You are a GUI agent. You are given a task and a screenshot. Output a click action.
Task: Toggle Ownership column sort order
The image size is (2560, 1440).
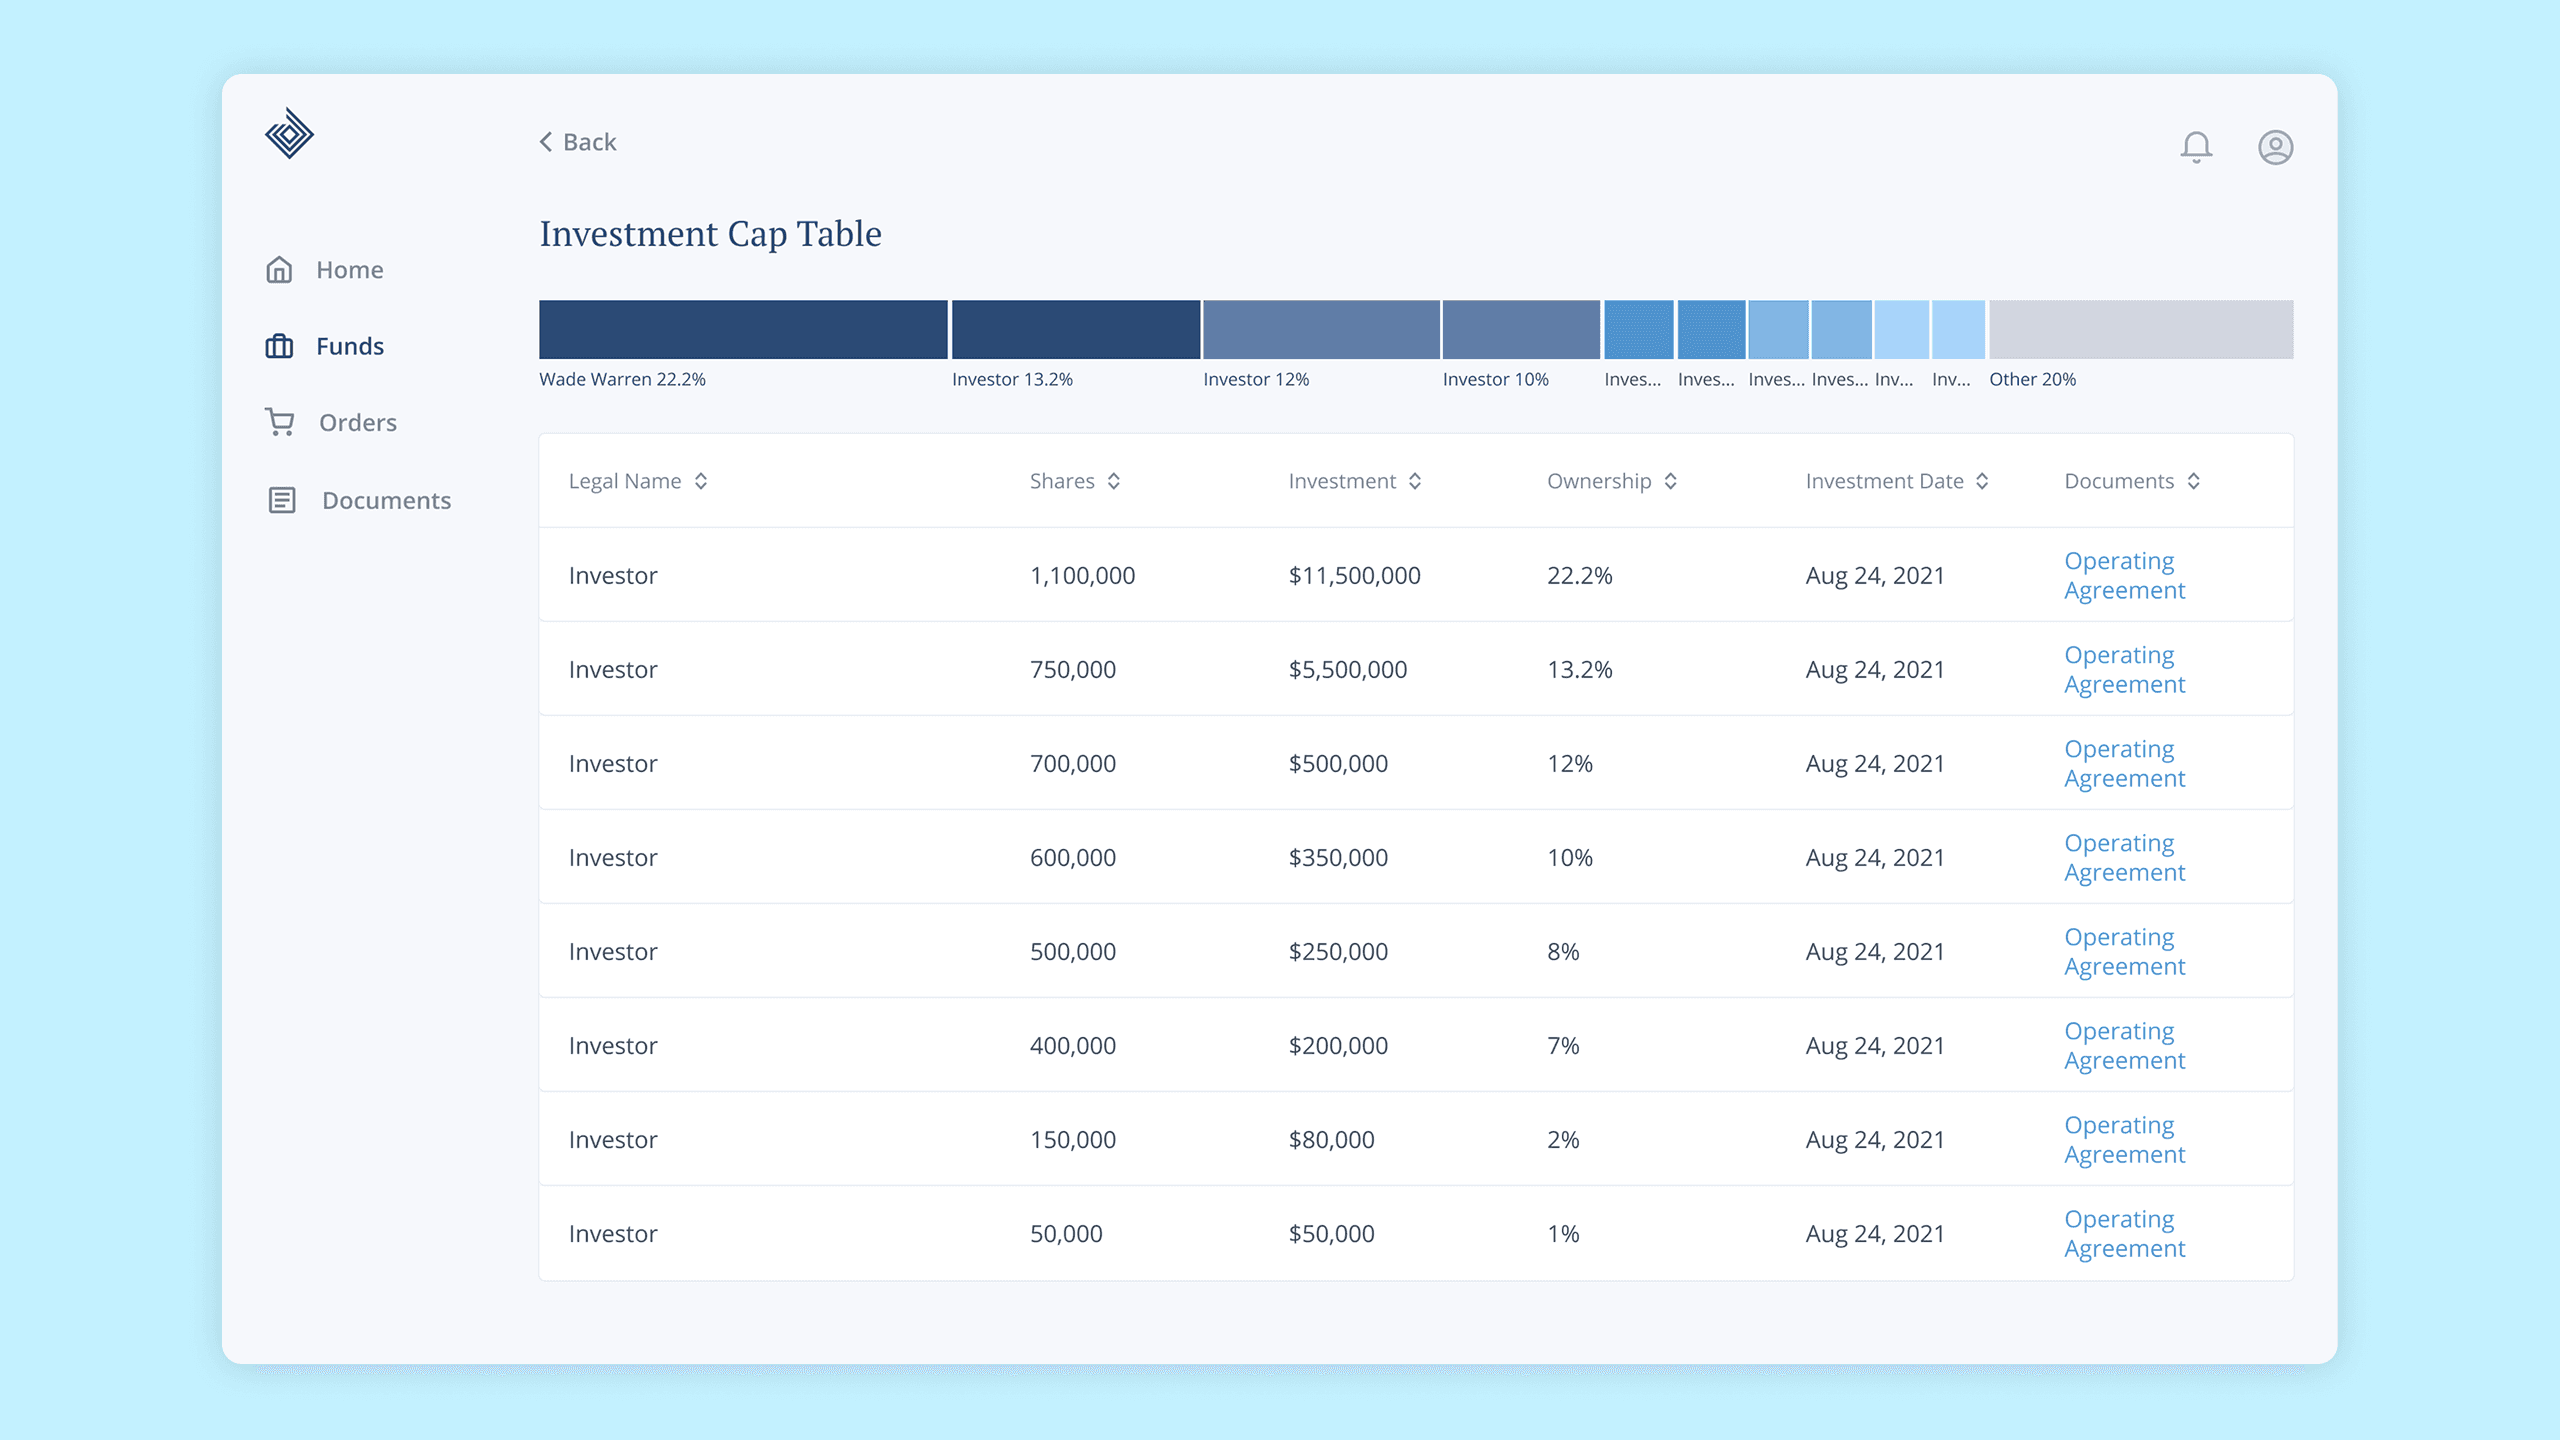click(1670, 481)
